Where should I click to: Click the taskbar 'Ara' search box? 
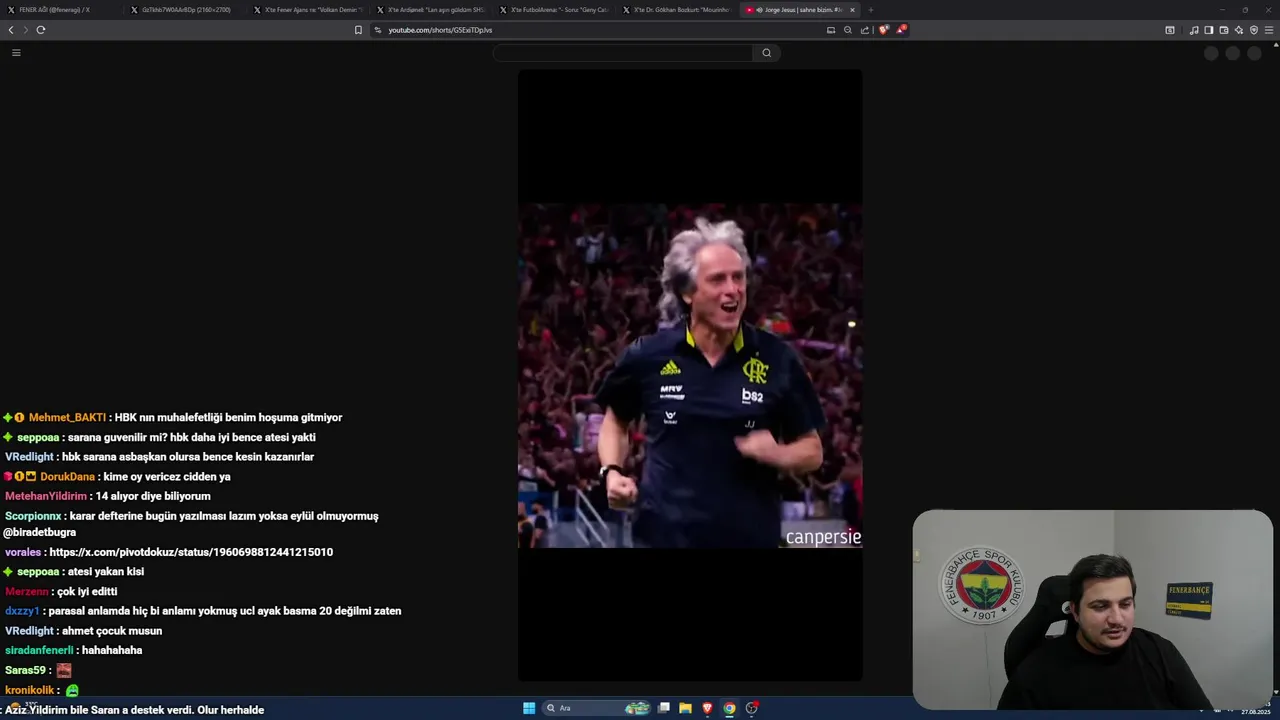click(597, 708)
